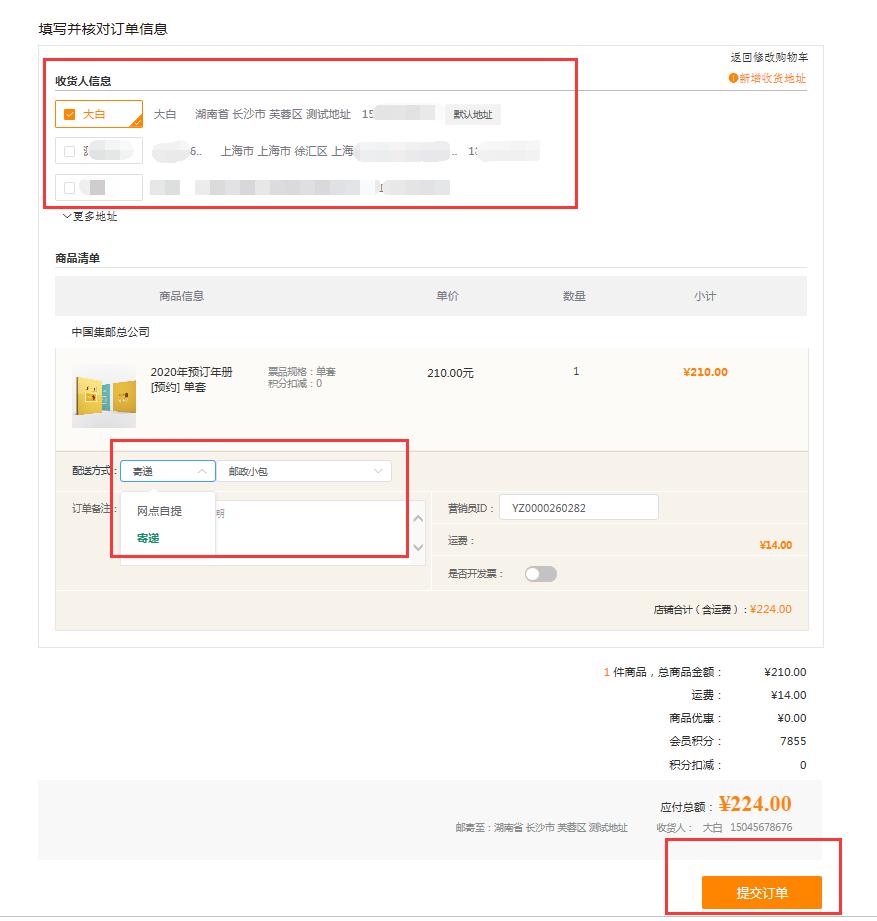
Task: Click up arrow on remarks scrollbar
Action: (418, 518)
